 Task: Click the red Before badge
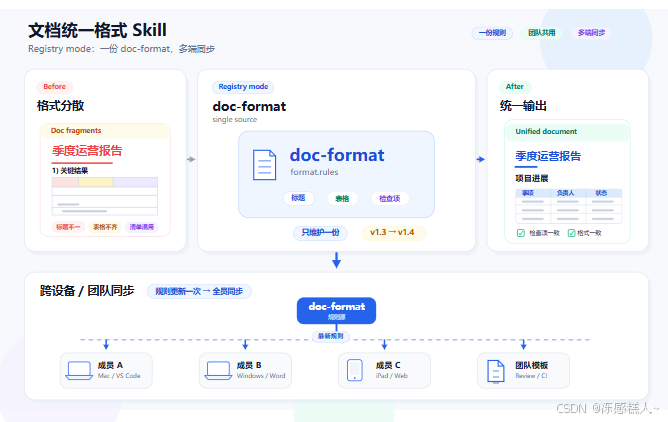pyautogui.click(x=55, y=86)
